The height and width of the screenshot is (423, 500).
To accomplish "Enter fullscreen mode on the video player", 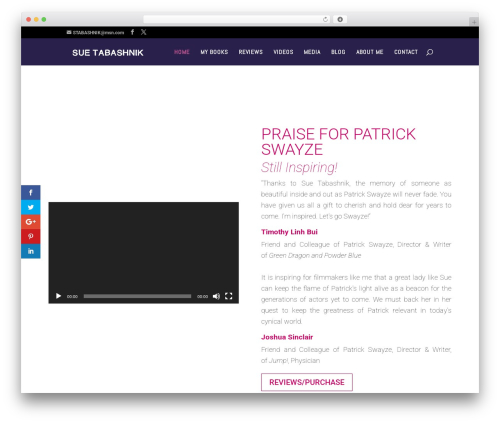I will 228,296.
